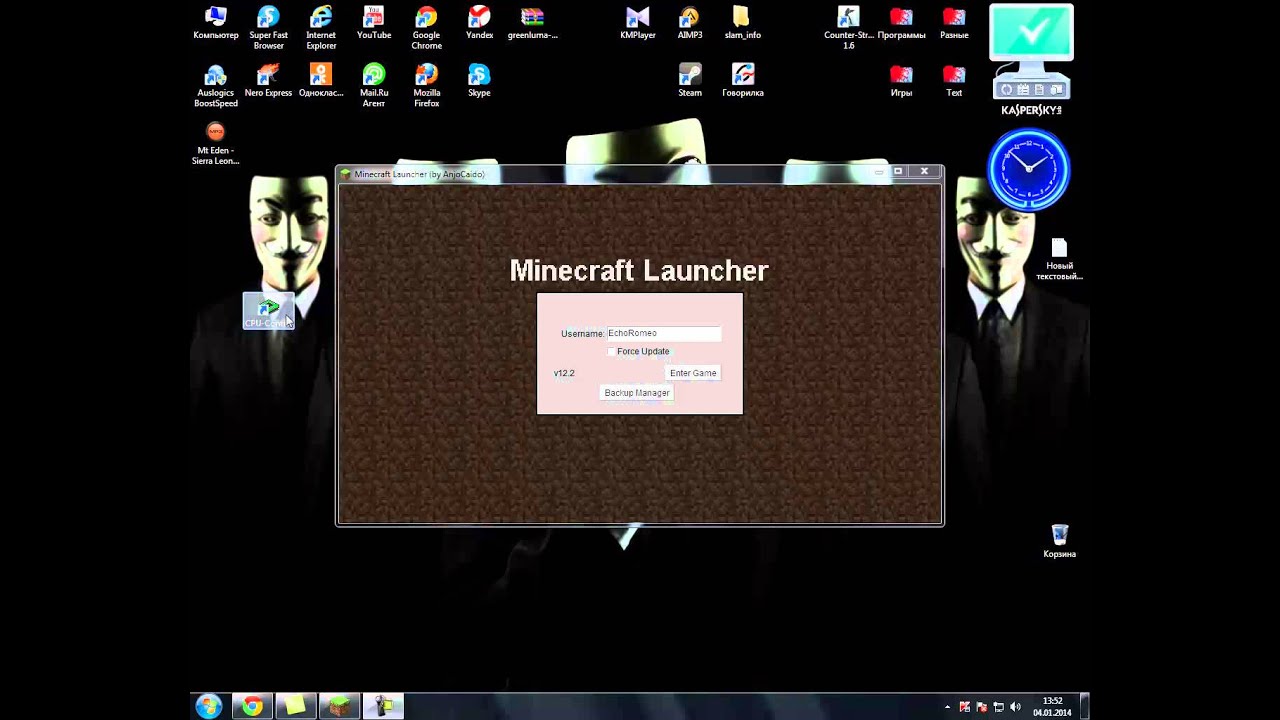Close the Minecraft Launcher window
The height and width of the screenshot is (720, 1280).
(x=924, y=172)
